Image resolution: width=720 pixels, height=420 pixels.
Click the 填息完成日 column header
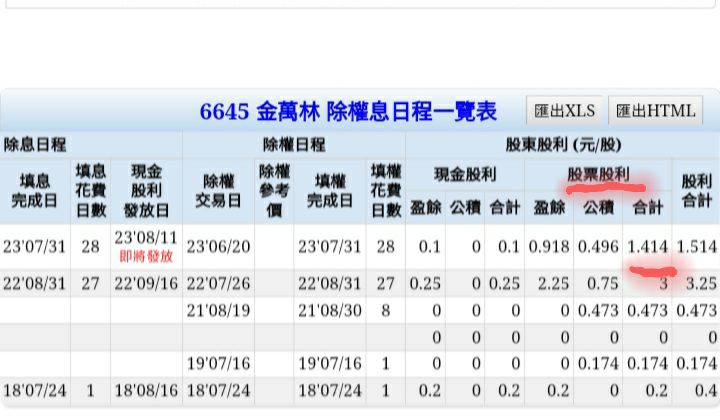click(35, 191)
